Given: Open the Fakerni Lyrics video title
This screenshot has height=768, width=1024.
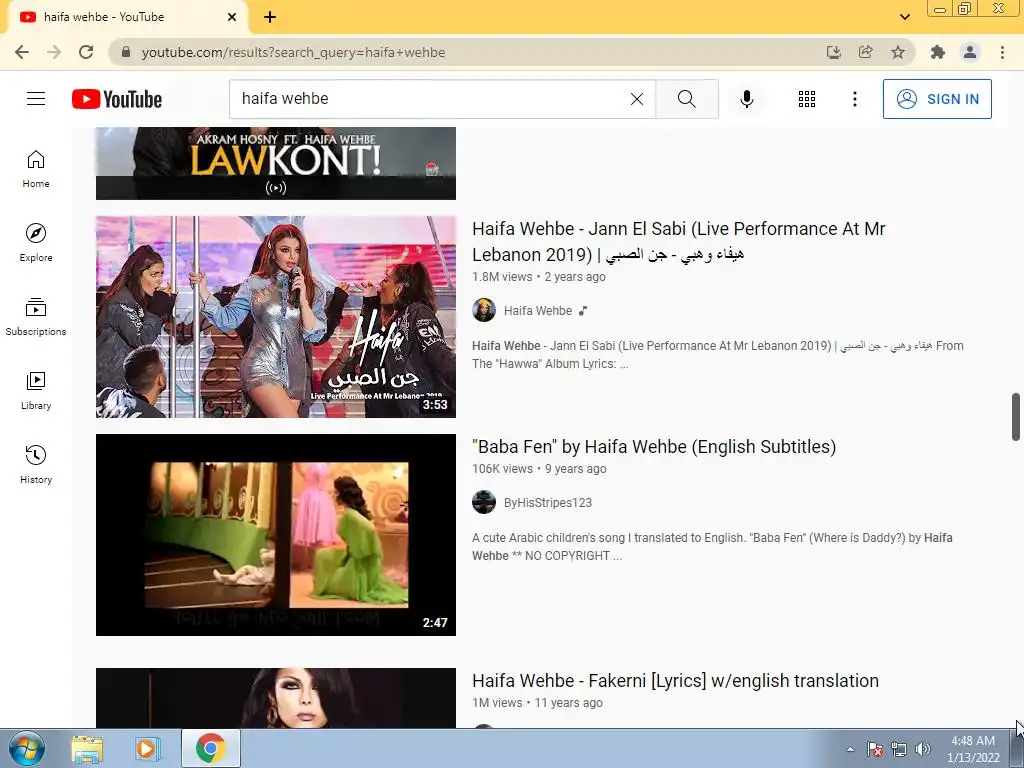Looking at the screenshot, I should (x=675, y=680).
